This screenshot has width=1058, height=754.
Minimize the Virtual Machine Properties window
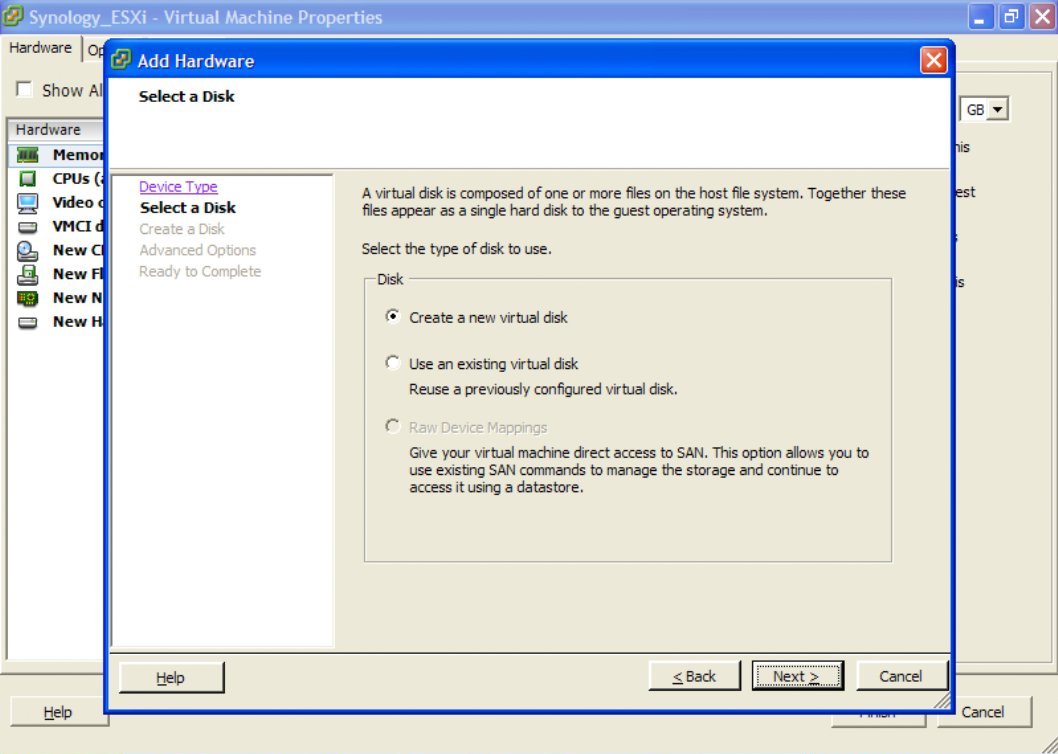(x=980, y=17)
